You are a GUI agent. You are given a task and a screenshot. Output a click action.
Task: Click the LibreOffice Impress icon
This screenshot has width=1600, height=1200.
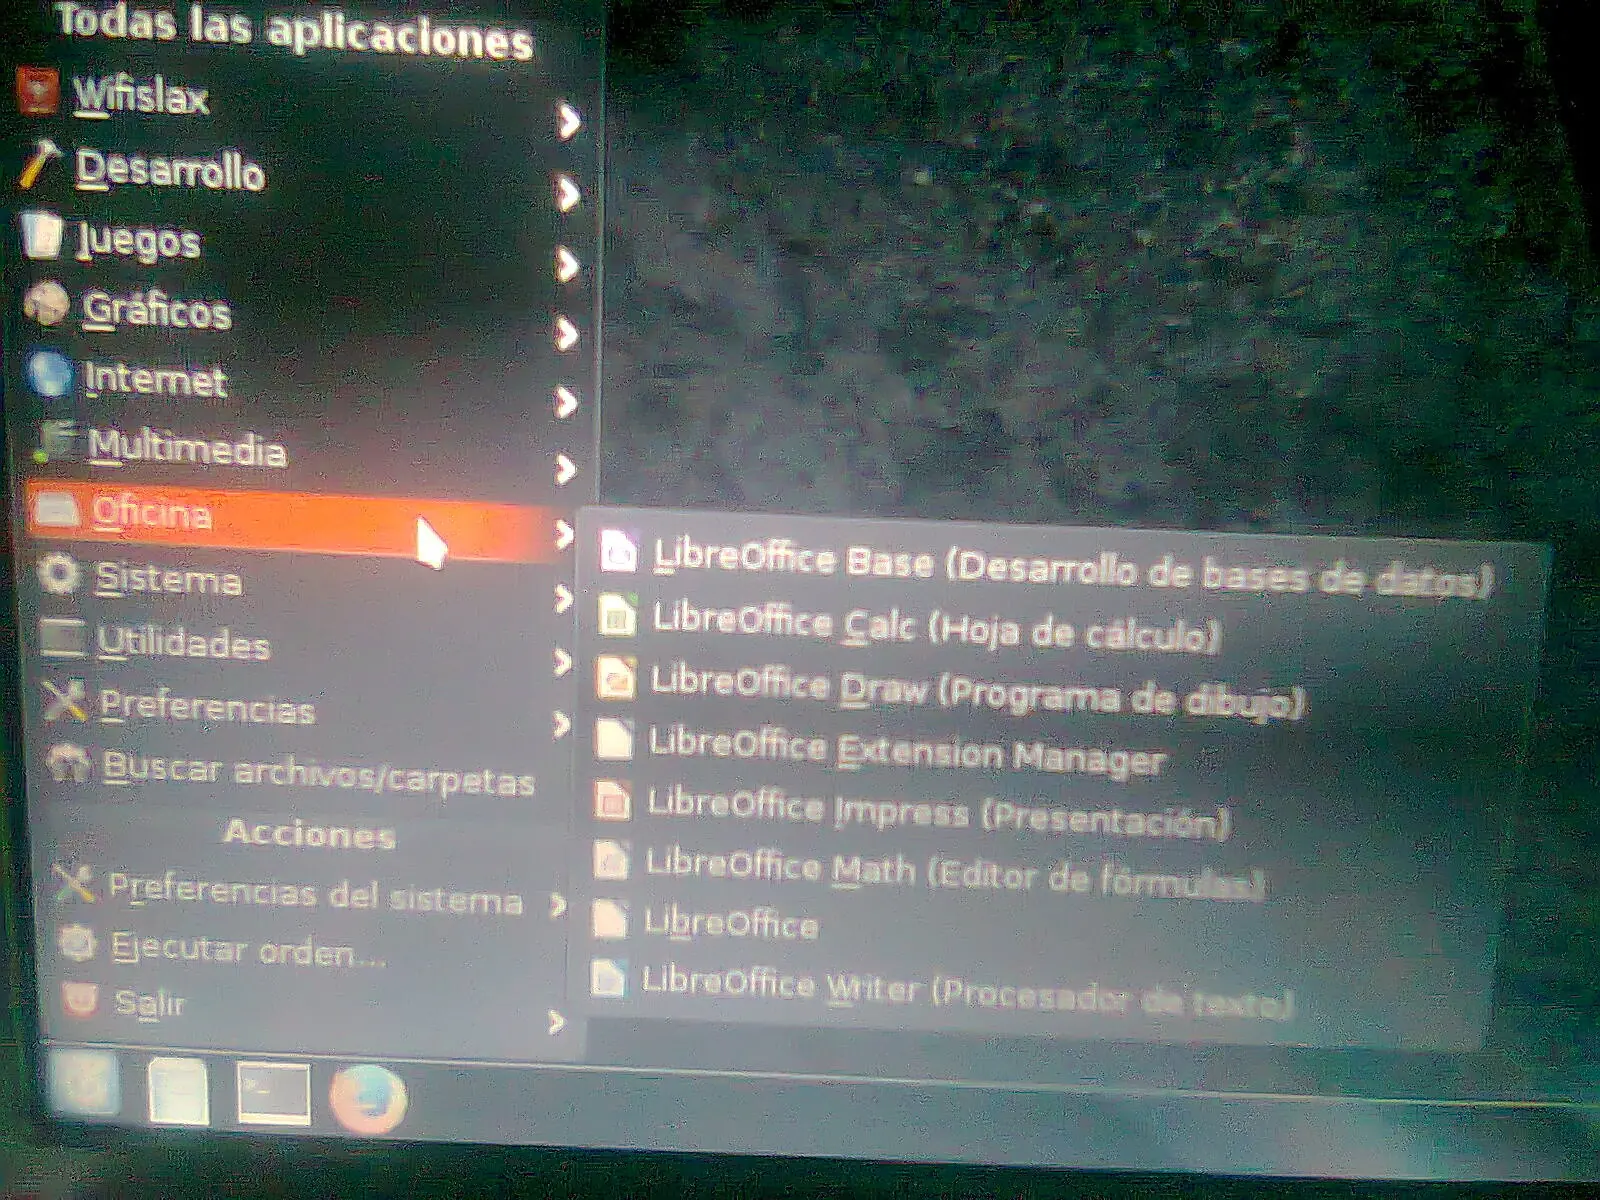pyautogui.click(x=612, y=801)
